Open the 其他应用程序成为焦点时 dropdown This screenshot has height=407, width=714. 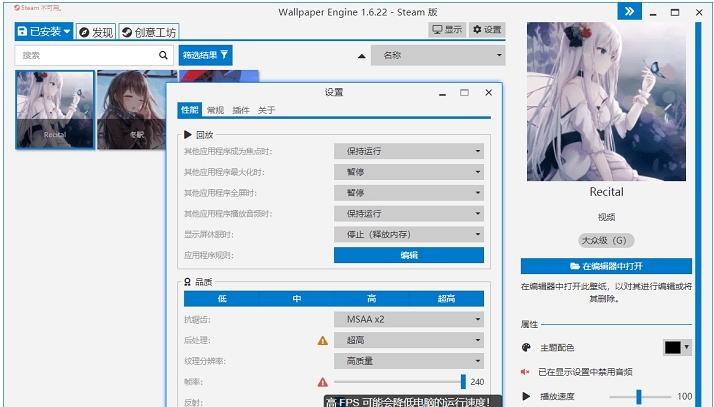coord(409,151)
